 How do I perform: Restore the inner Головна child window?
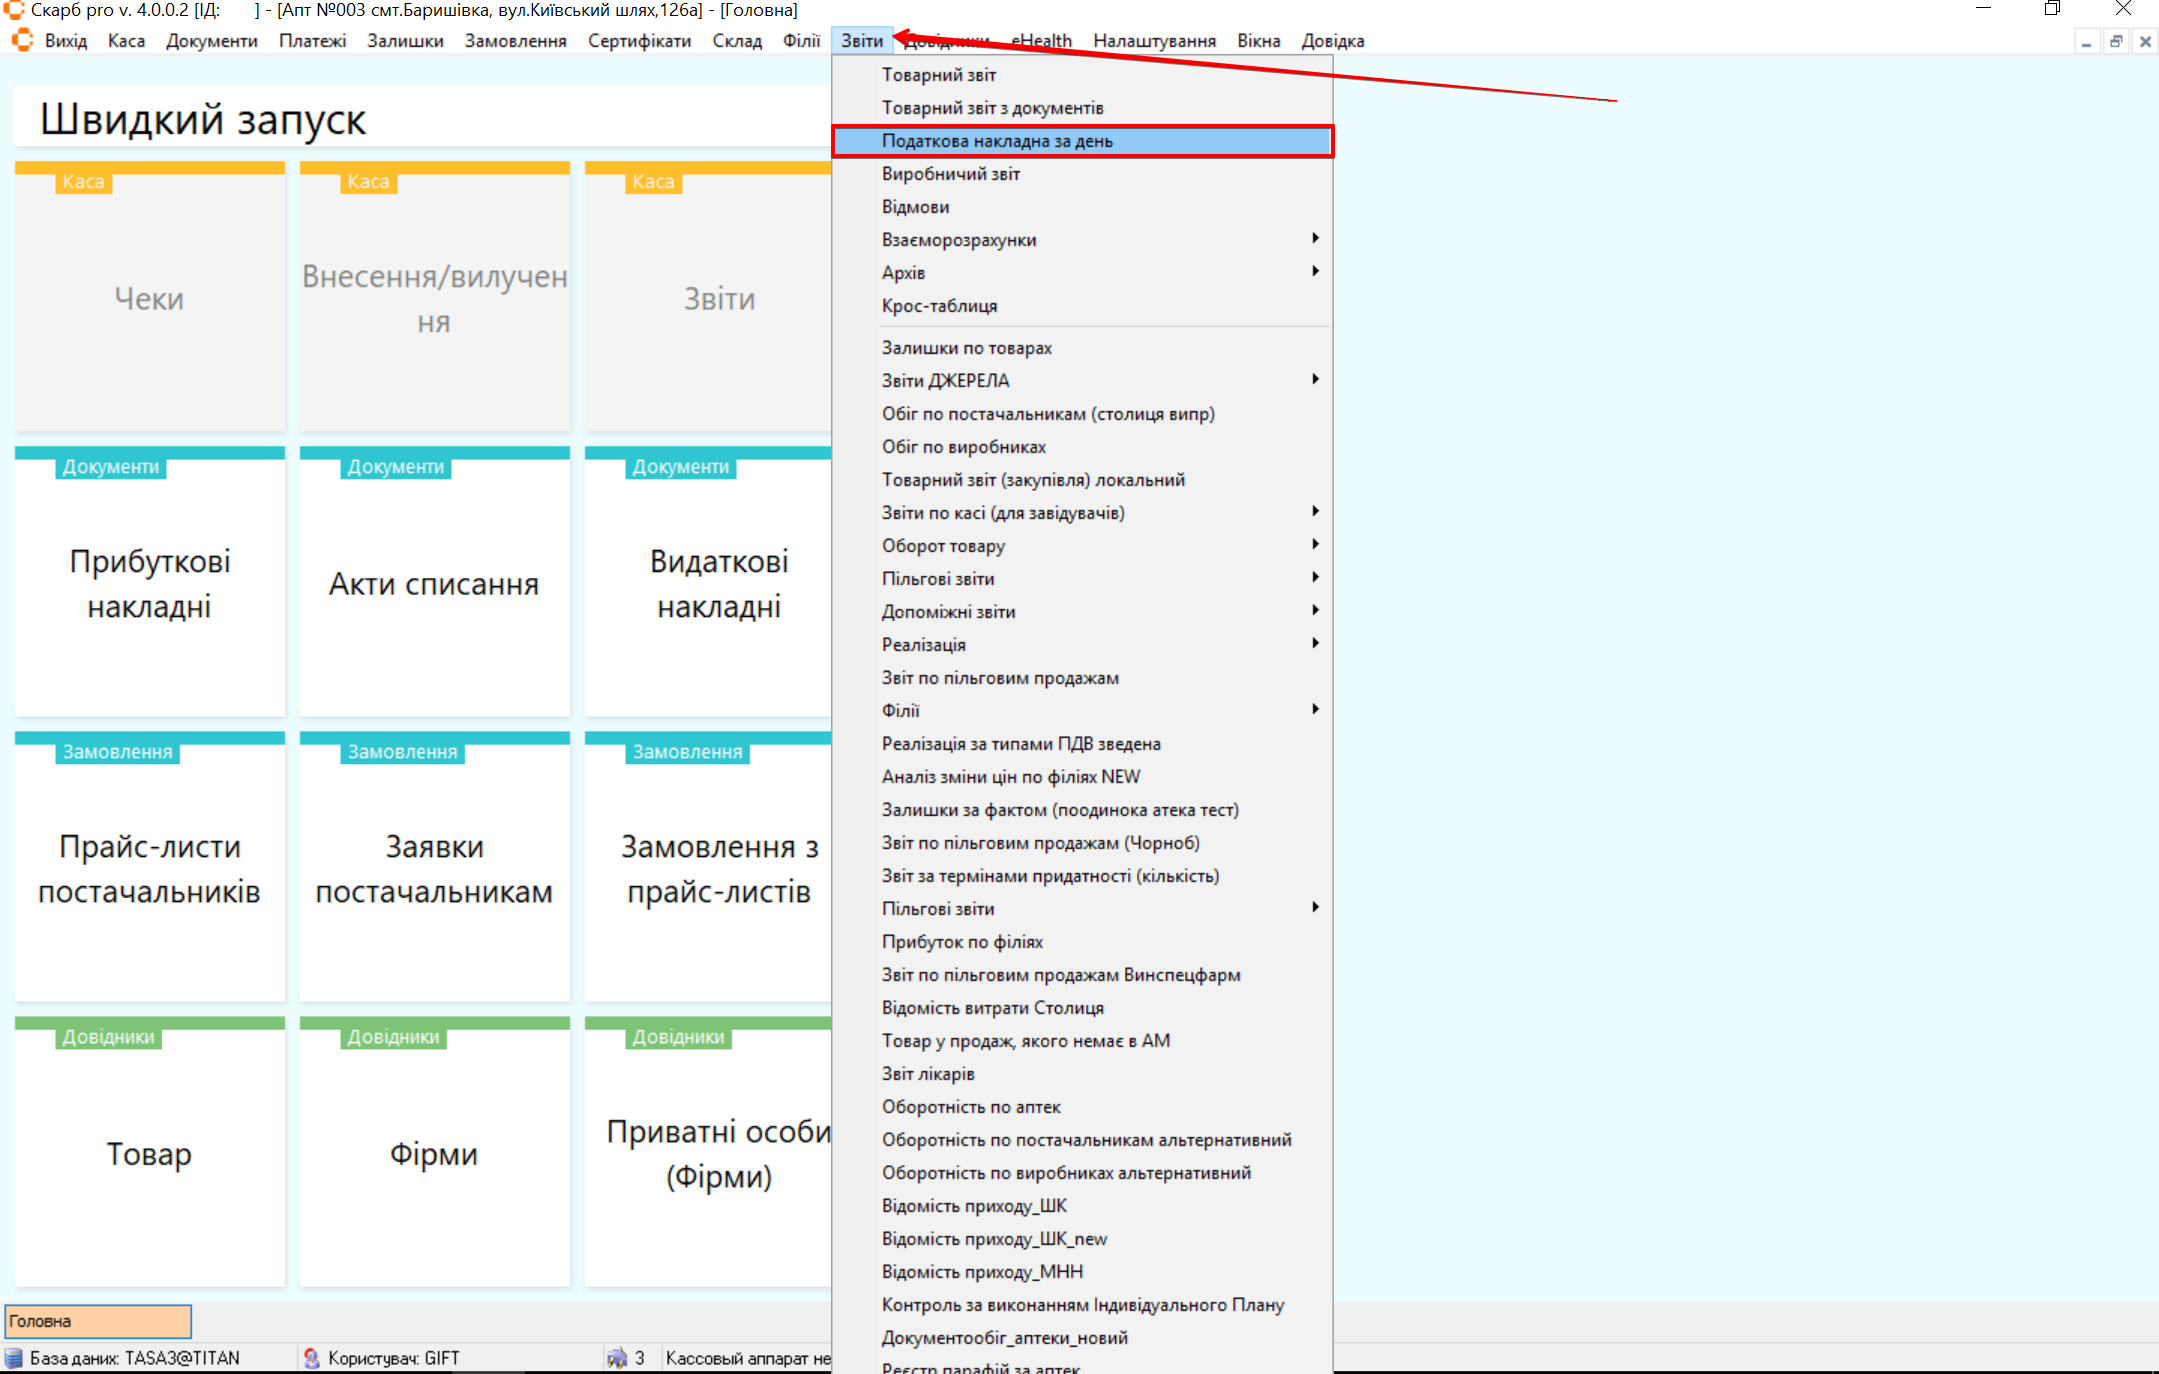pos(2116,42)
